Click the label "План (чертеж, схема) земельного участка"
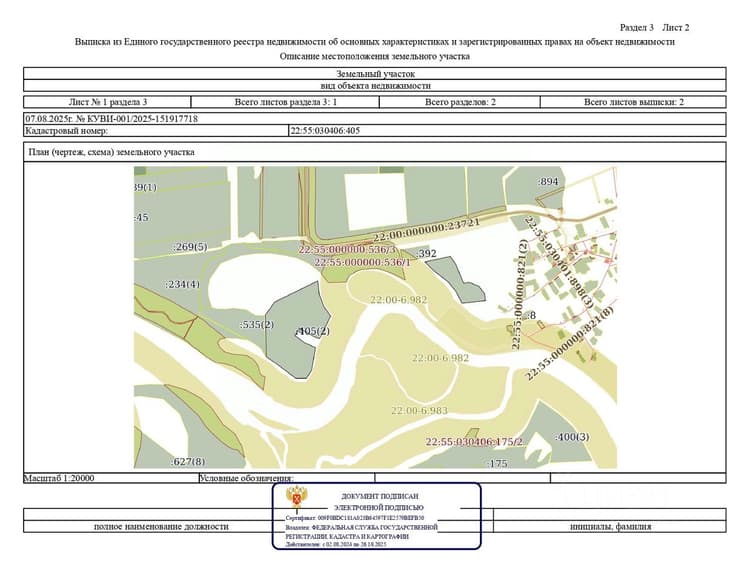Viewport: 750px width, 580px height. (x=111, y=152)
